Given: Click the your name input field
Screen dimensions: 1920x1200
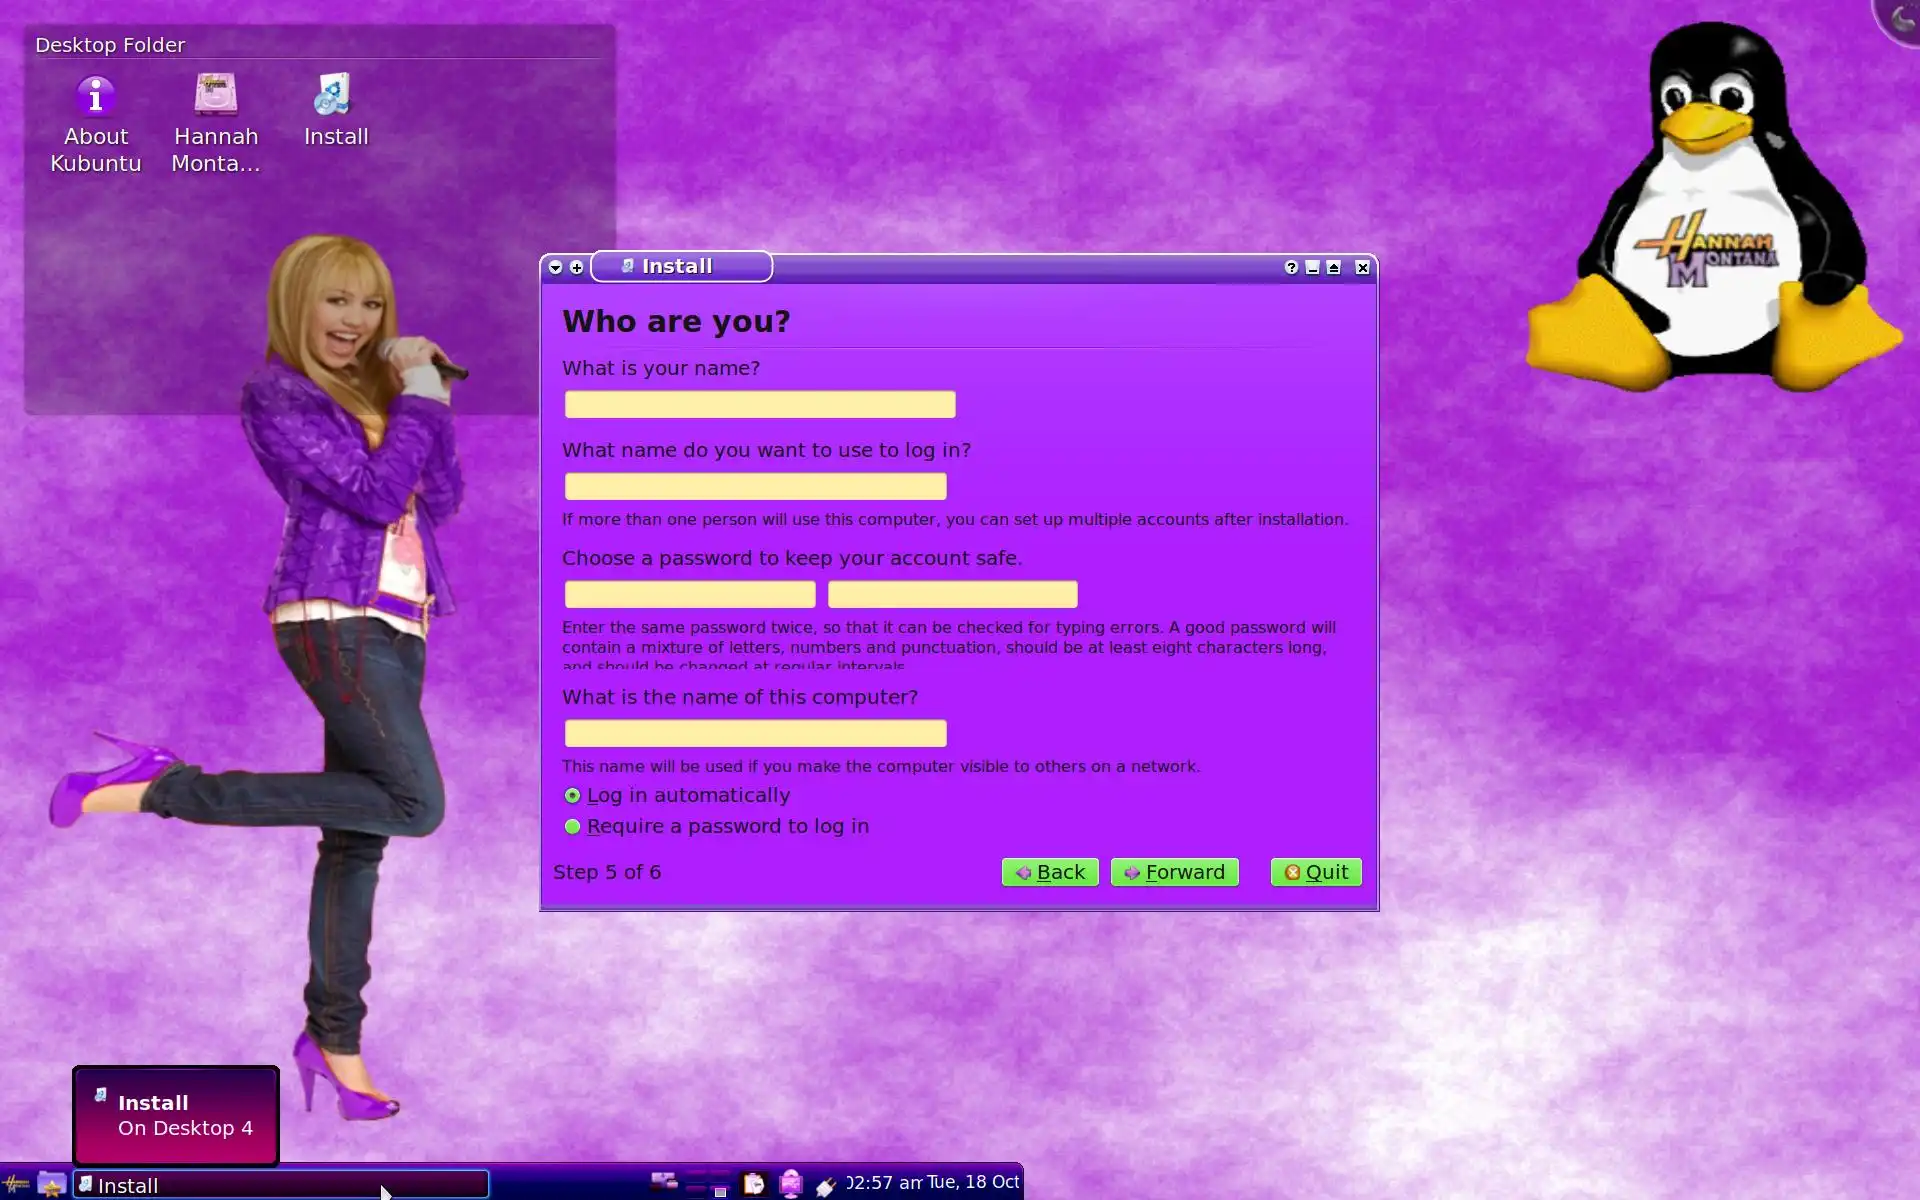Looking at the screenshot, I should [x=759, y=405].
